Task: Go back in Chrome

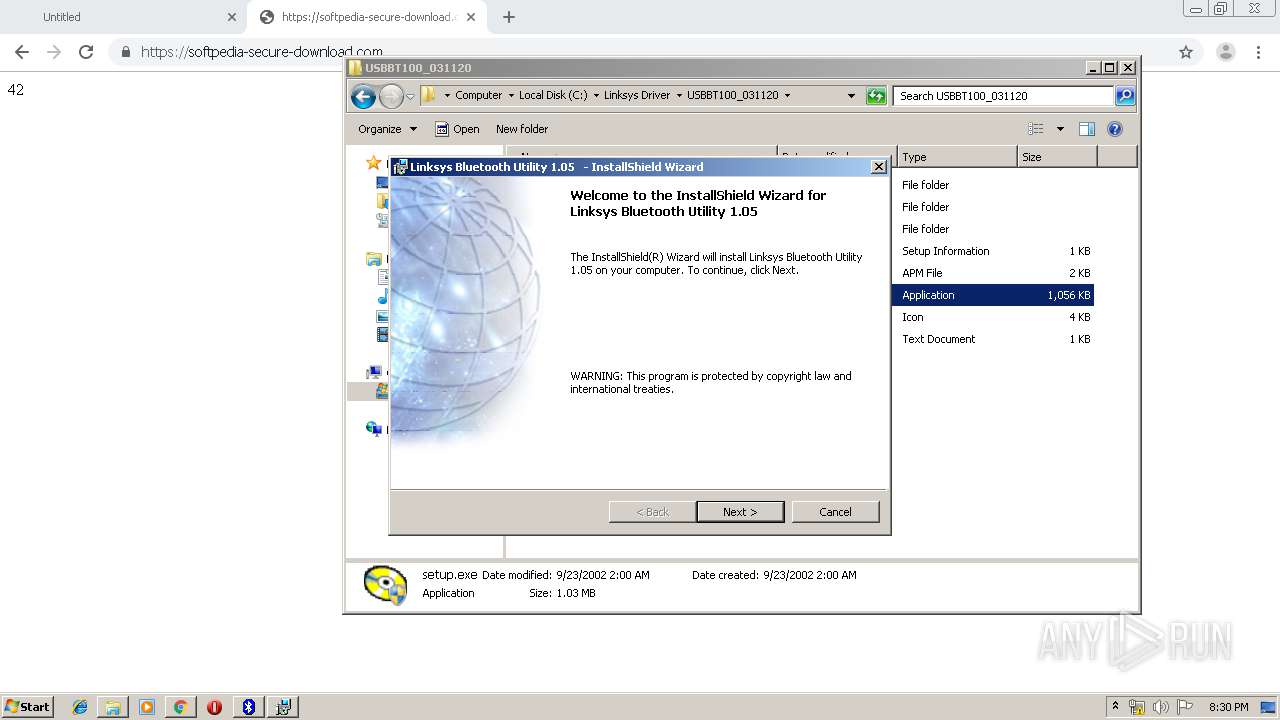Action: coord(22,52)
